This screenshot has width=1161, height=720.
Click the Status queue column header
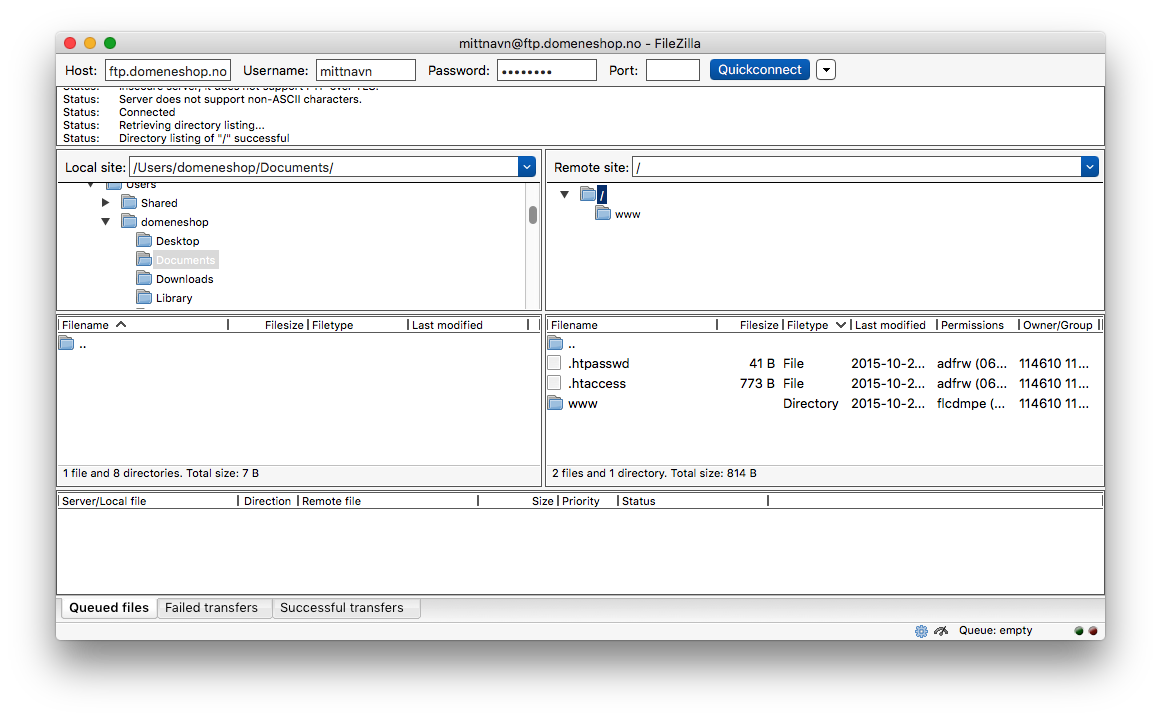693,501
